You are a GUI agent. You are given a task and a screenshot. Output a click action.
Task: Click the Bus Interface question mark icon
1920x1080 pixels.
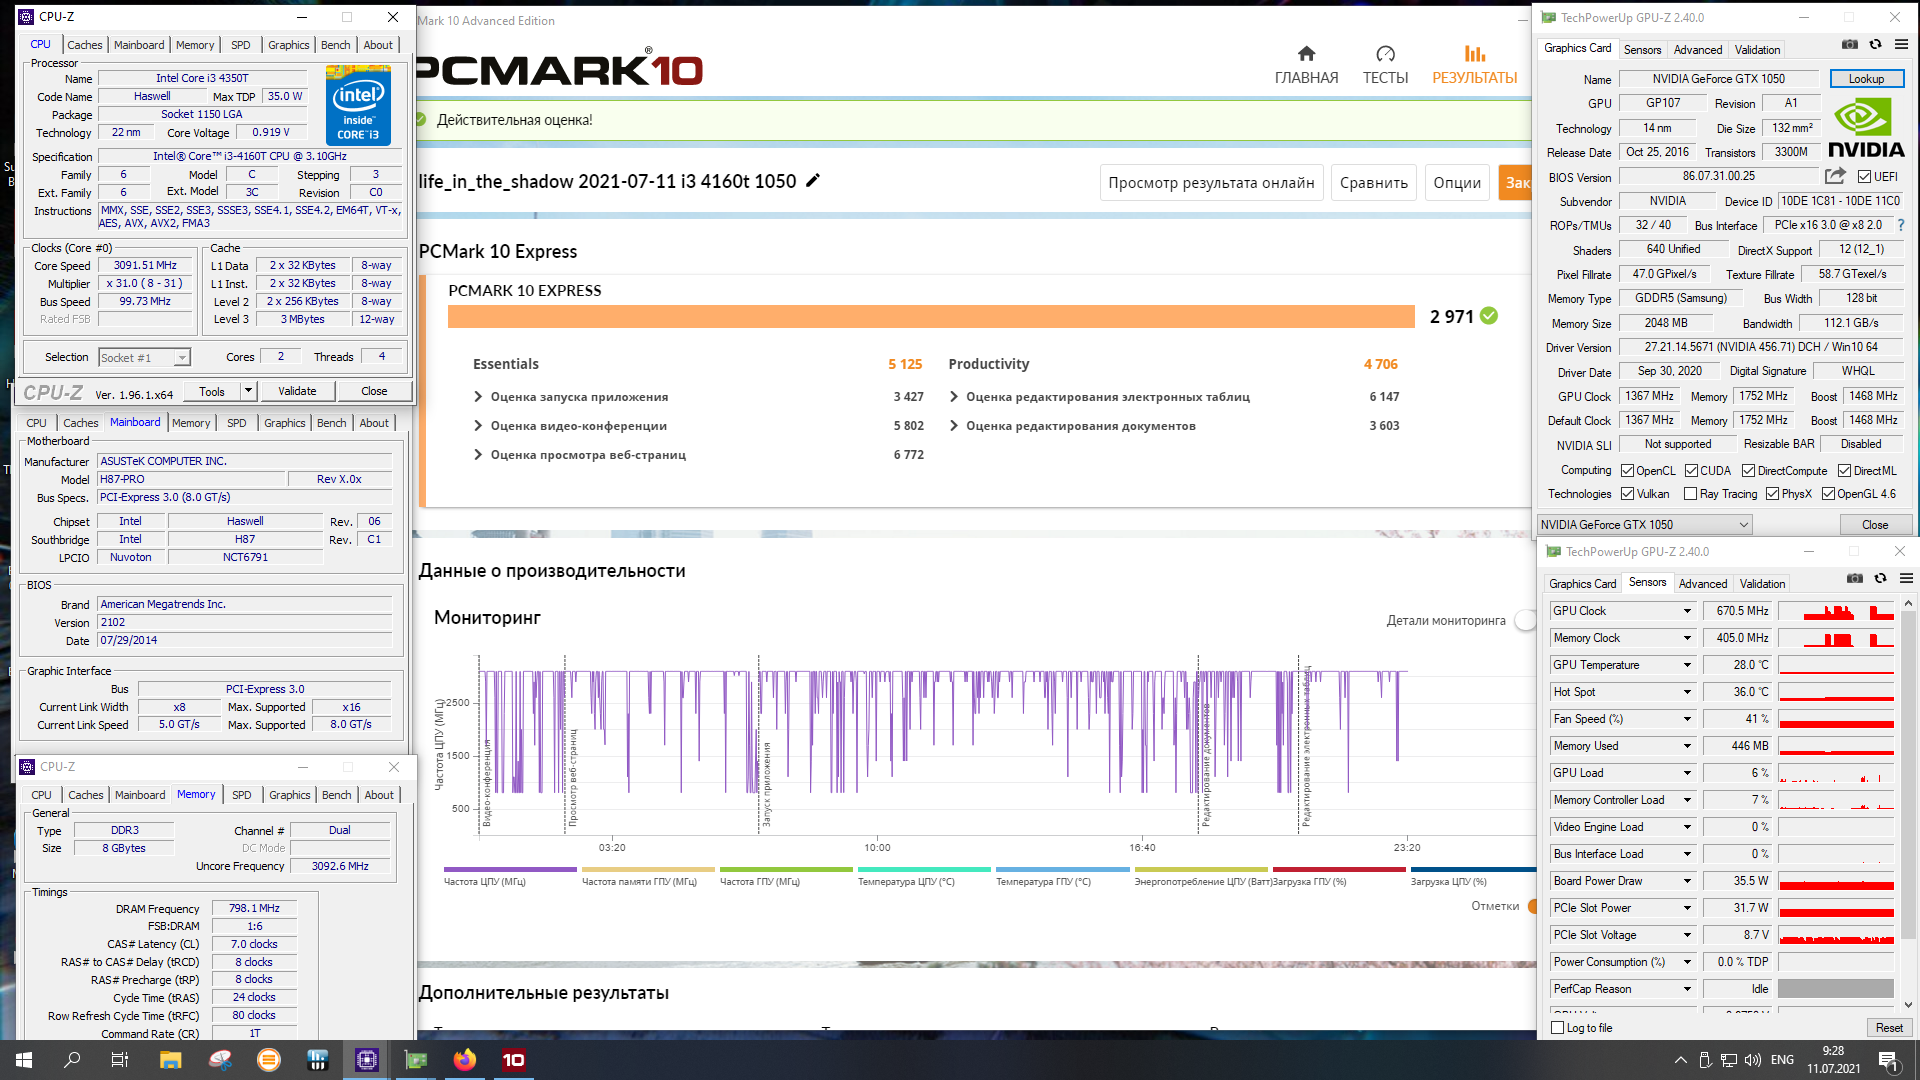(x=1901, y=225)
